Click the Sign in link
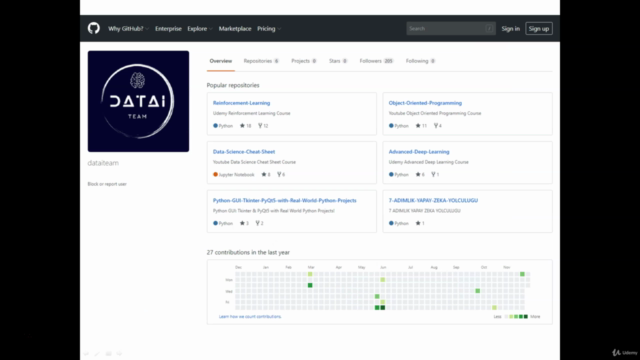The width and height of the screenshot is (640, 360). point(511,29)
